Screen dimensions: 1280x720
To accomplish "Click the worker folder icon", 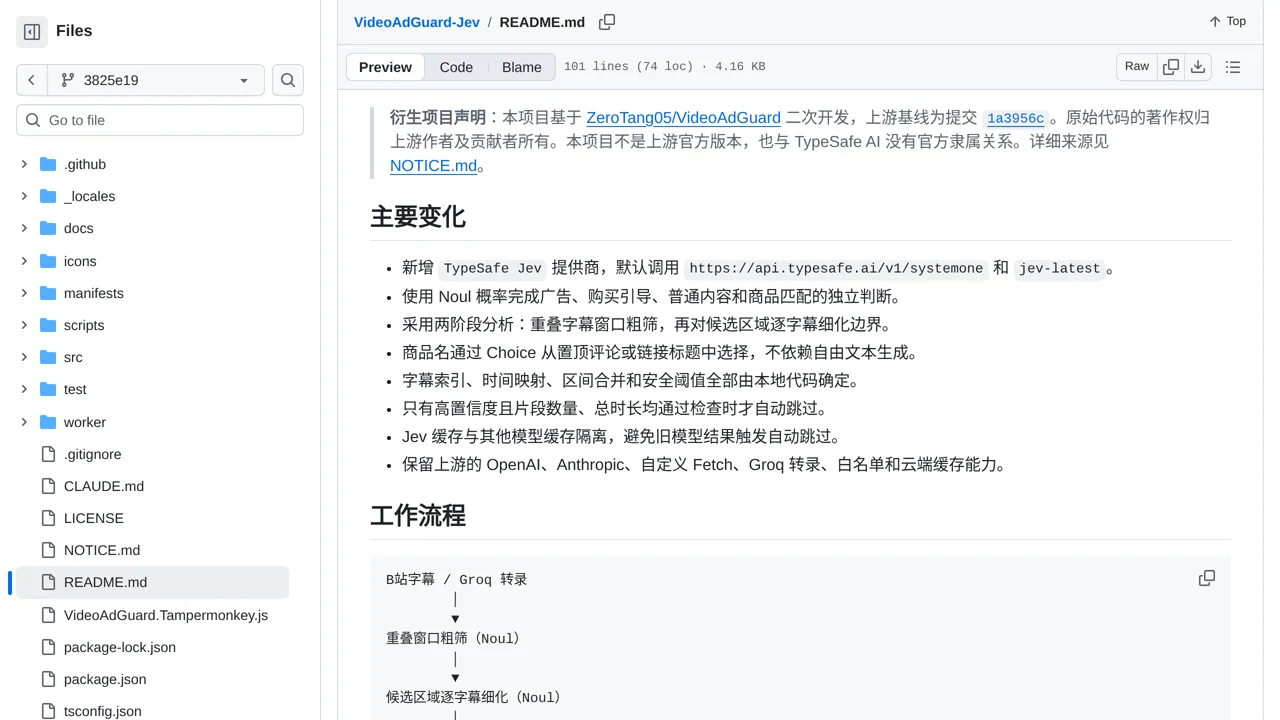I will 48,422.
